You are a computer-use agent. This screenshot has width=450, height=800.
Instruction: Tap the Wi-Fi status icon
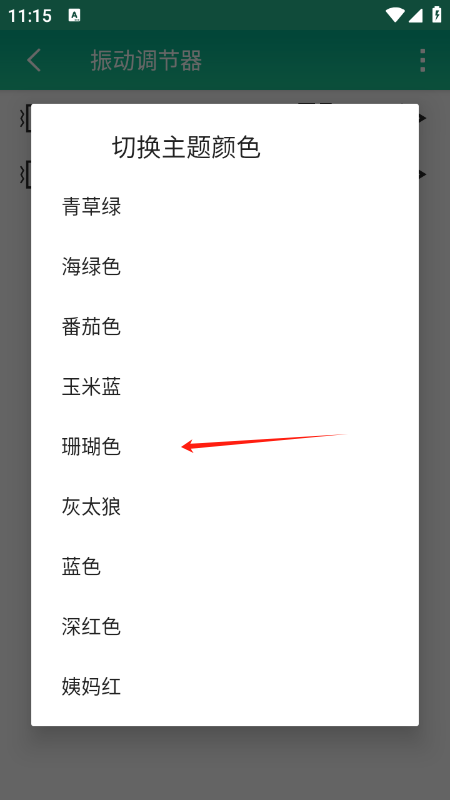tap(395, 15)
